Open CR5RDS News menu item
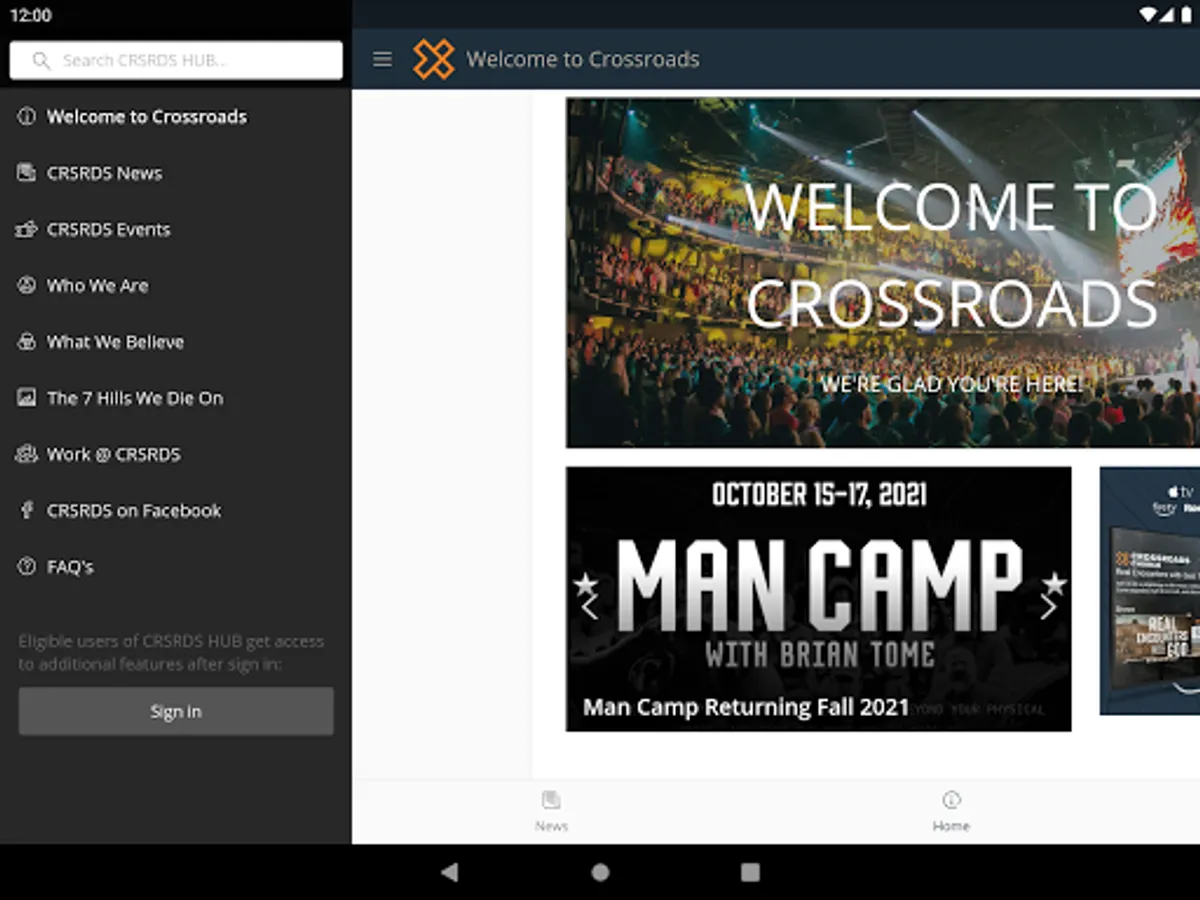This screenshot has width=1200, height=900. coord(176,173)
